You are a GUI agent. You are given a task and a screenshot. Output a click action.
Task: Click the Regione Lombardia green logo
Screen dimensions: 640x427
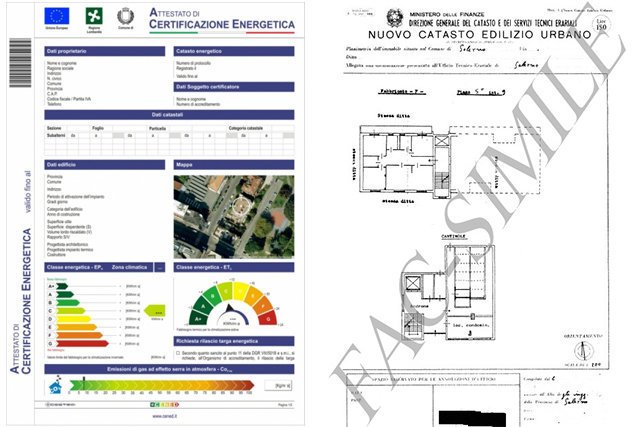[94, 16]
